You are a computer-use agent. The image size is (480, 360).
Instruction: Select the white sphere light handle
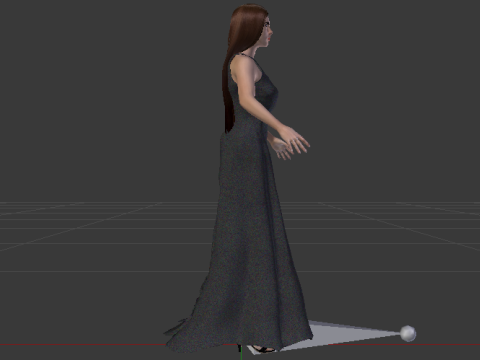tap(408, 333)
